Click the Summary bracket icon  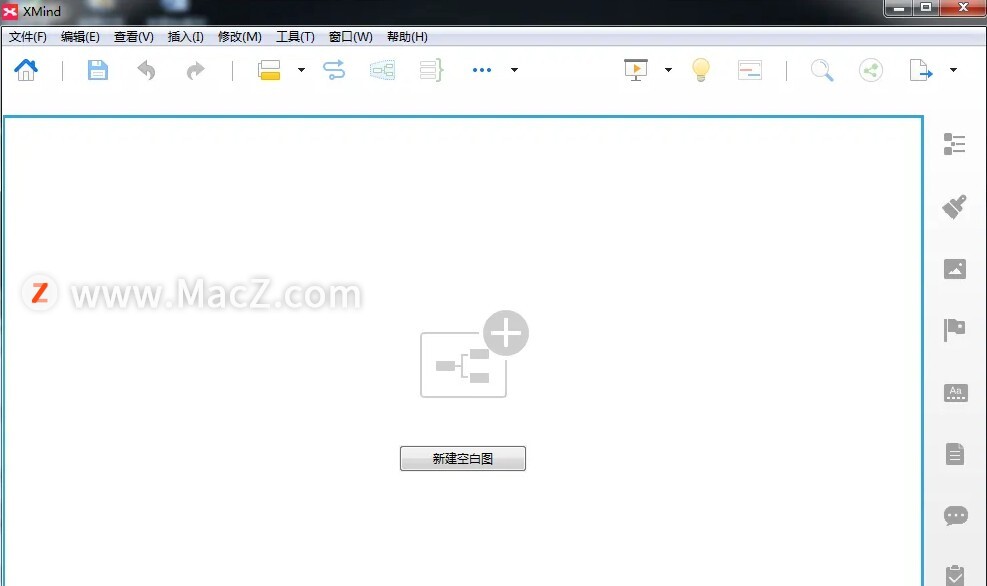(x=432, y=70)
